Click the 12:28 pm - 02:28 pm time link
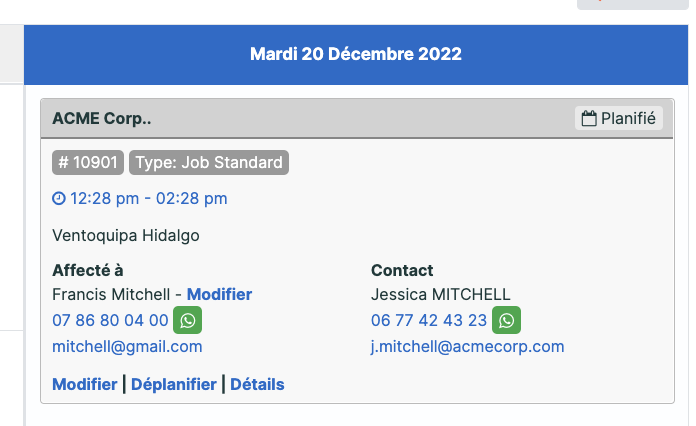 click(148, 198)
